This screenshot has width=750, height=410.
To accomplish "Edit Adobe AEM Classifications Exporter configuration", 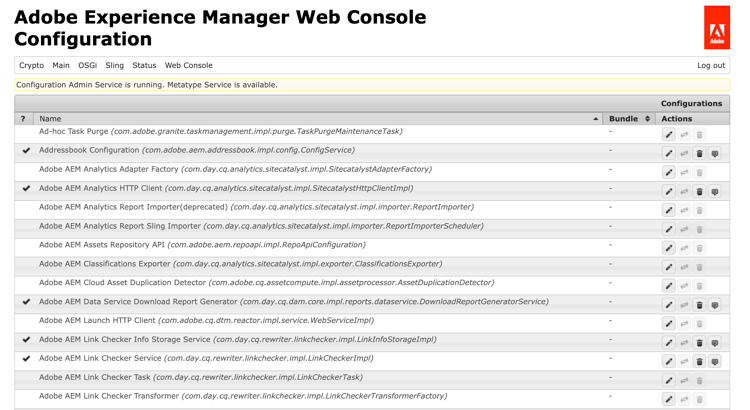I will point(669,267).
